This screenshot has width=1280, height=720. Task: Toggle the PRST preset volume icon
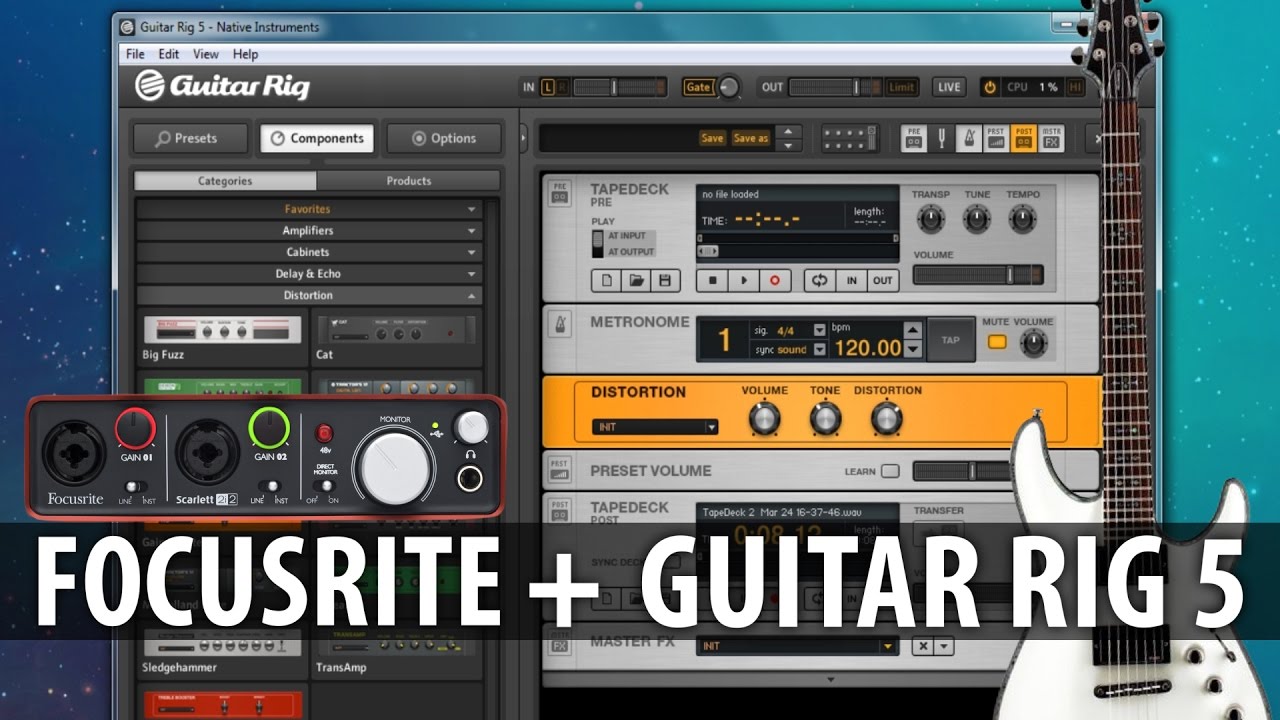coord(996,138)
